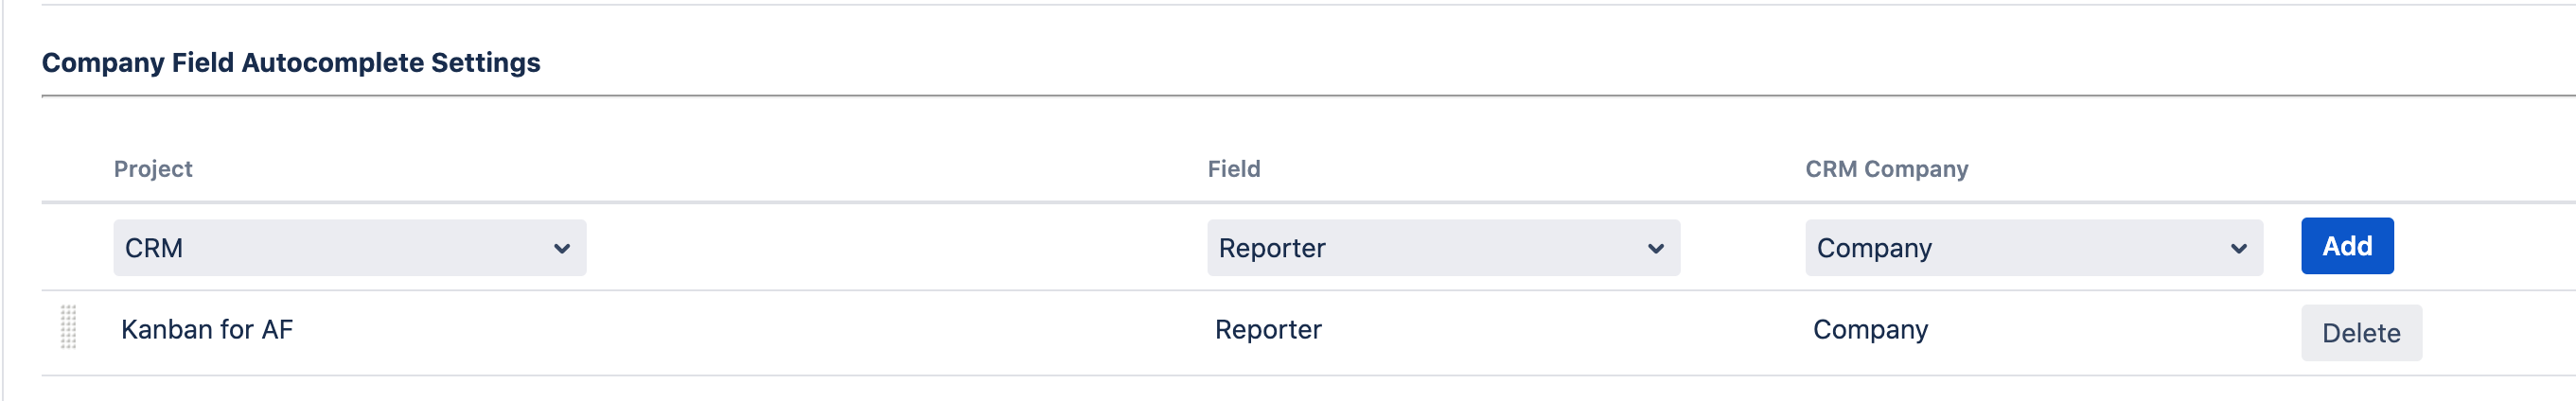Expand the Field dropdown showing Reporter

pyautogui.click(x=1442, y=248)
